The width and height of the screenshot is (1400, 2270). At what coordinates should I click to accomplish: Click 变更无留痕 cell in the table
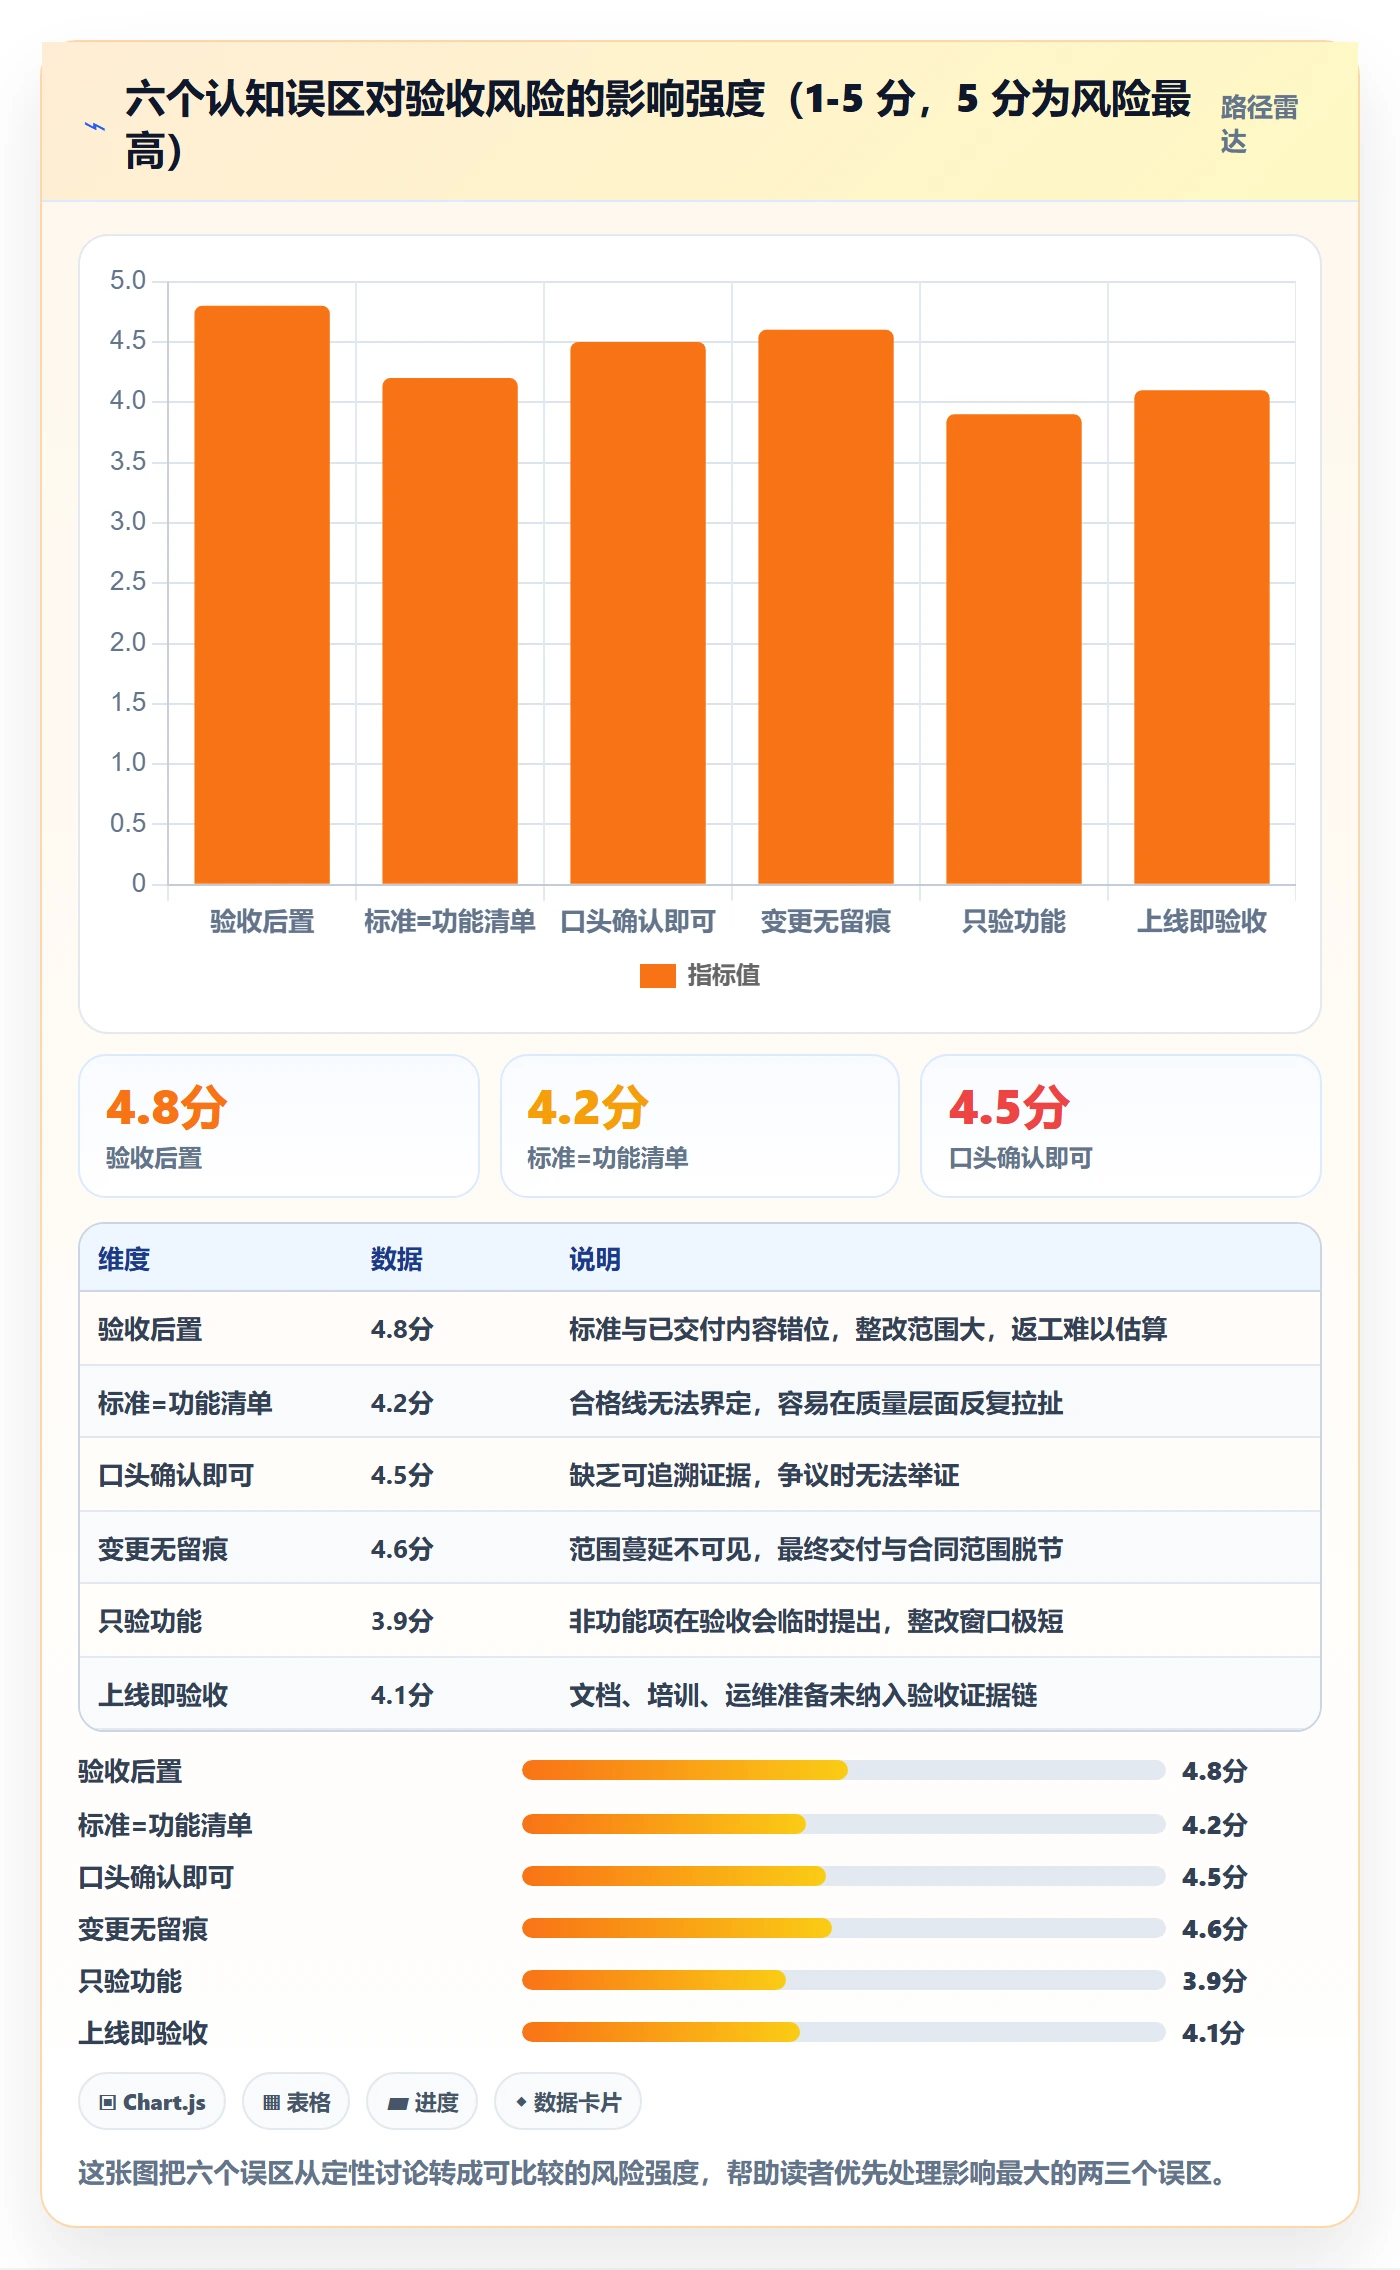click(163, 1549)
